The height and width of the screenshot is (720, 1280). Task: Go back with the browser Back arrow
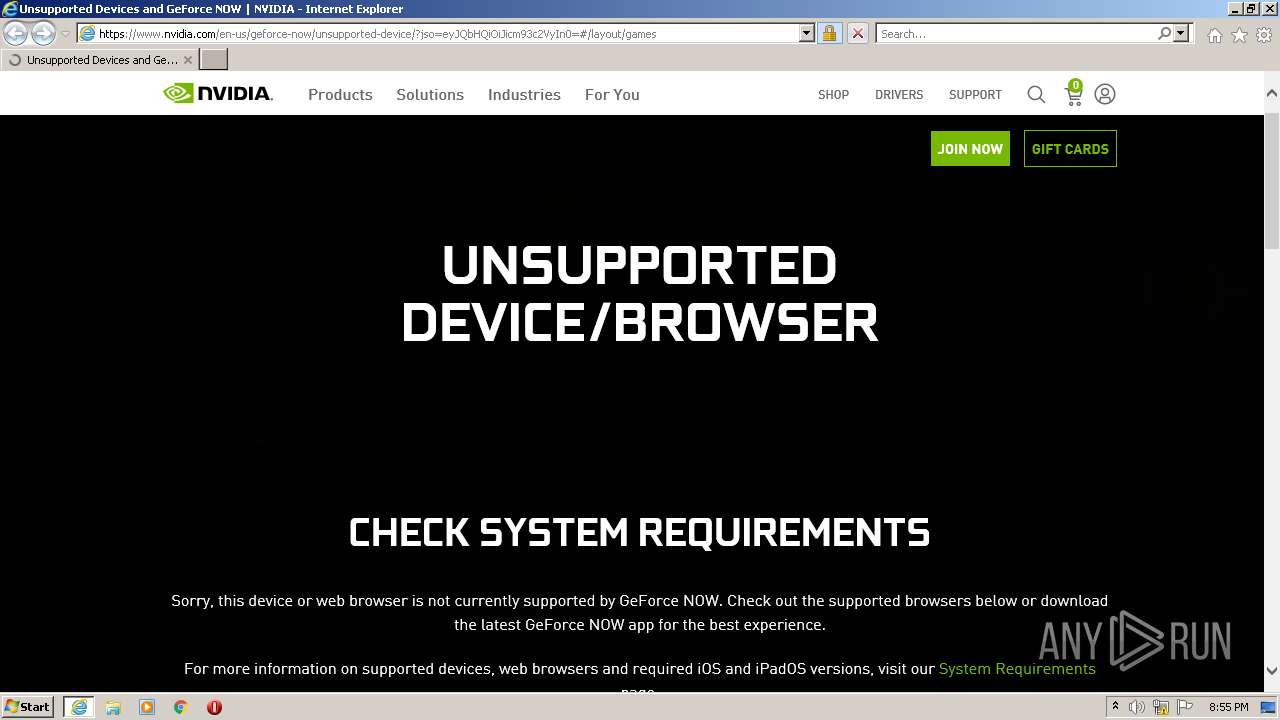[15, 33]
